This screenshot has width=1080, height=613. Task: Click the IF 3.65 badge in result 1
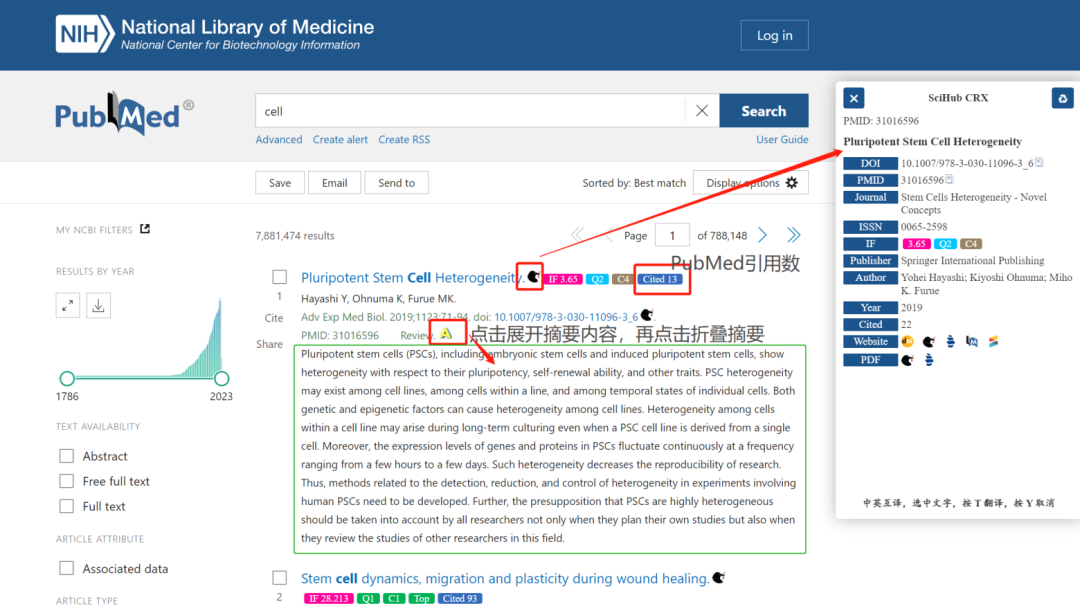[x=563, y=279]
